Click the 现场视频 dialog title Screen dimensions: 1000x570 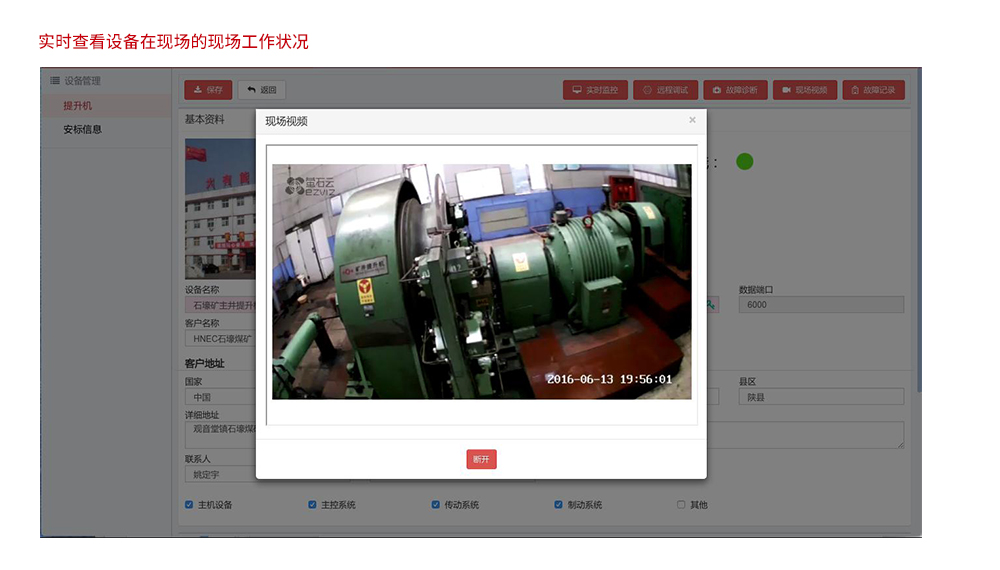pos(286,121)
